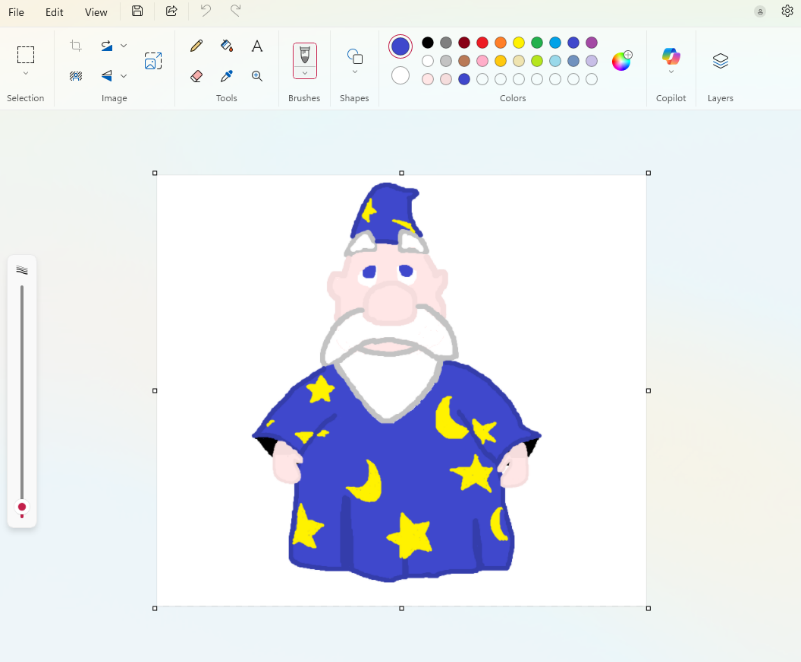Pick the Eraser tool
This screenshot has width=801, height=662.
tap(197, 76)
